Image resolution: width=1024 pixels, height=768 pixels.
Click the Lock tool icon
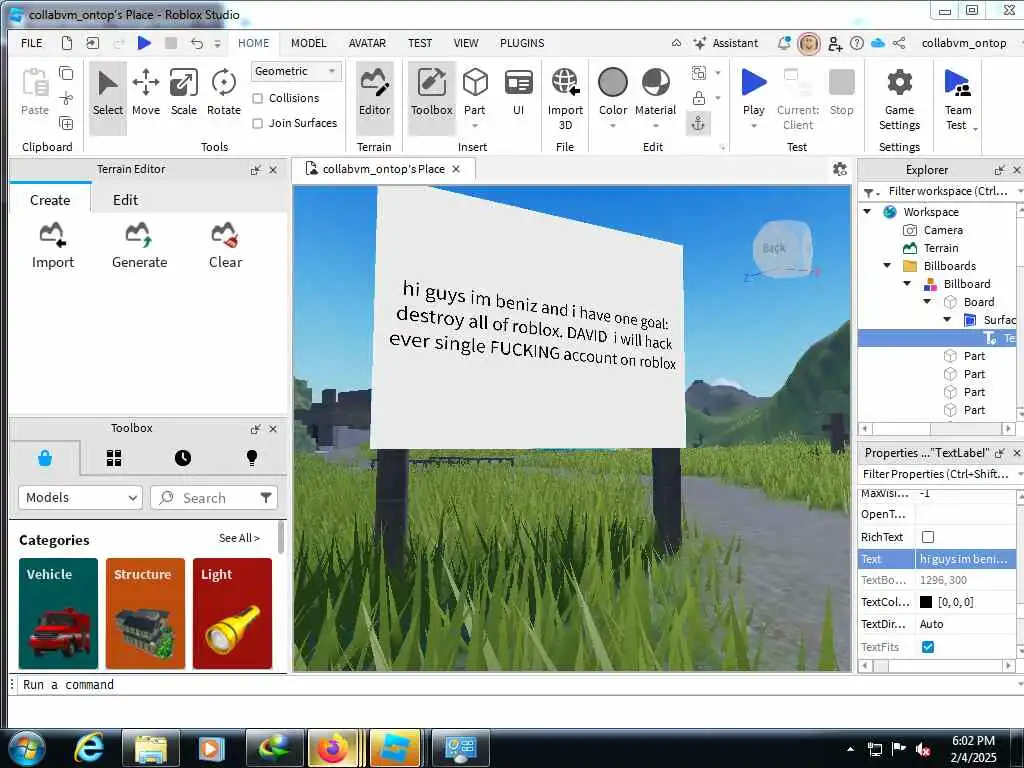pos(699,98)
